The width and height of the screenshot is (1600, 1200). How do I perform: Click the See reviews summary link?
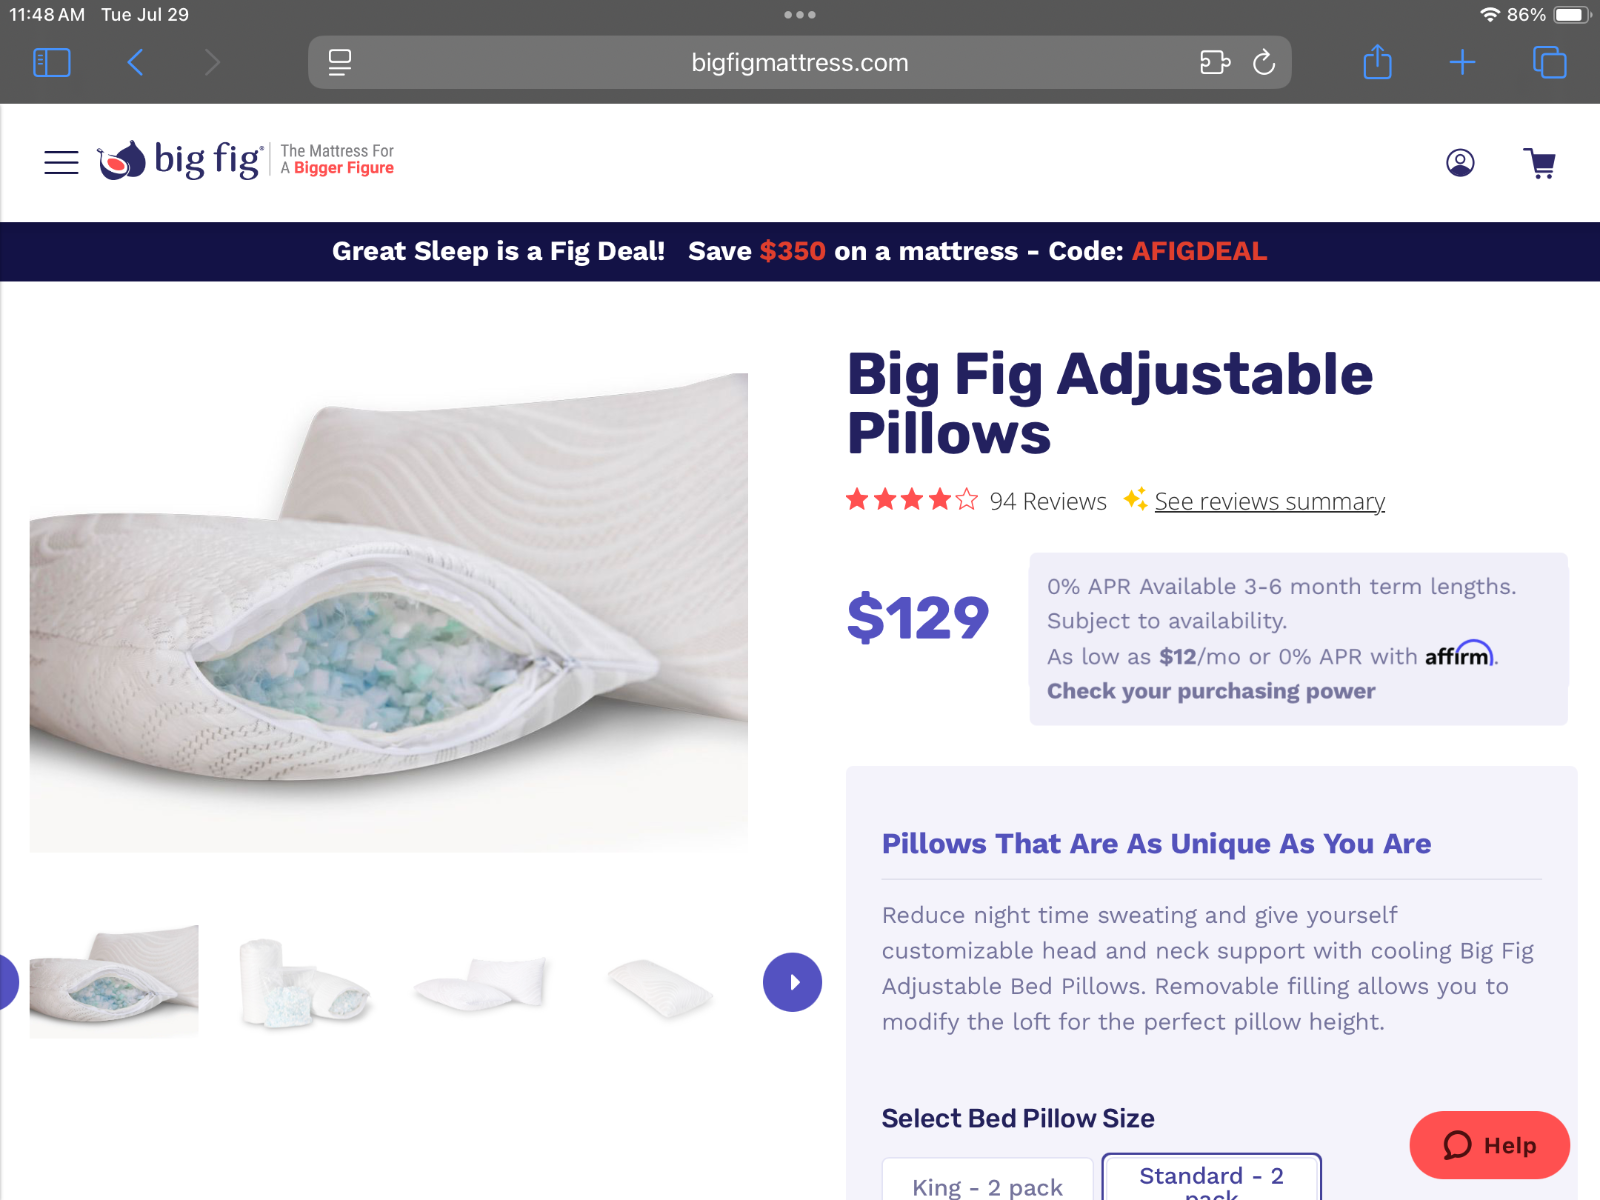(x=1269, y=501)
